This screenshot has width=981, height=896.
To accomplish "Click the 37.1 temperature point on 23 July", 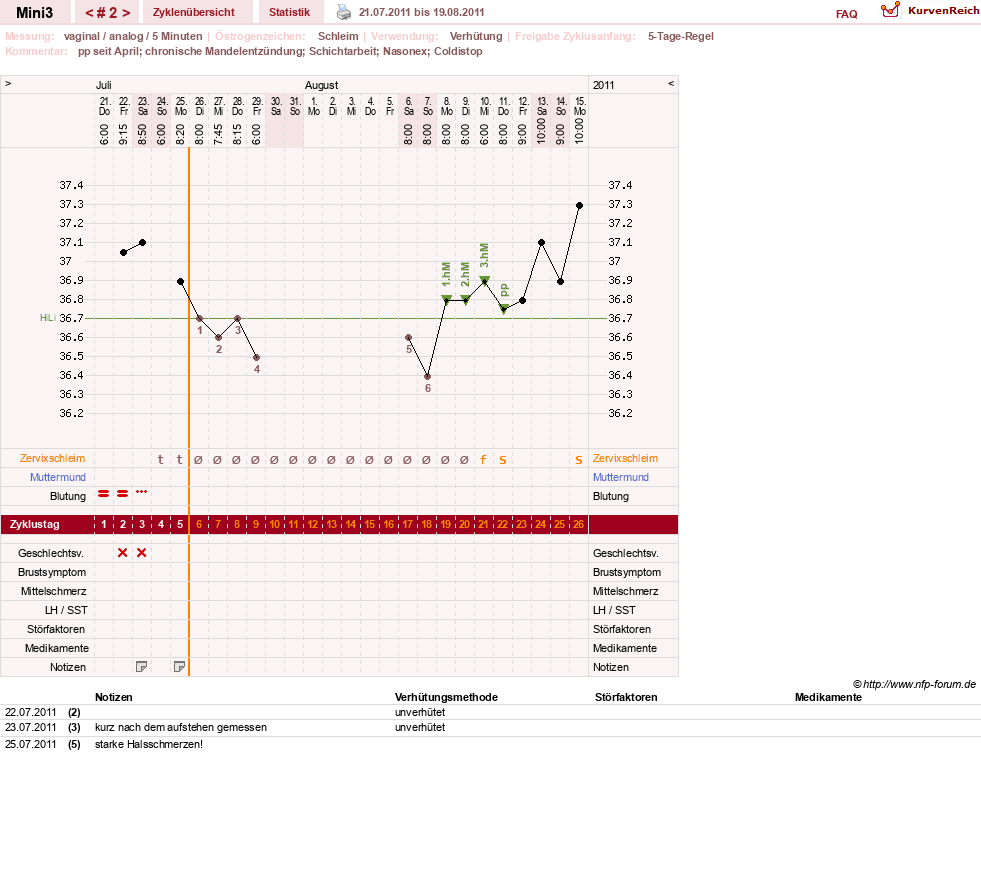I will [142, 243].
